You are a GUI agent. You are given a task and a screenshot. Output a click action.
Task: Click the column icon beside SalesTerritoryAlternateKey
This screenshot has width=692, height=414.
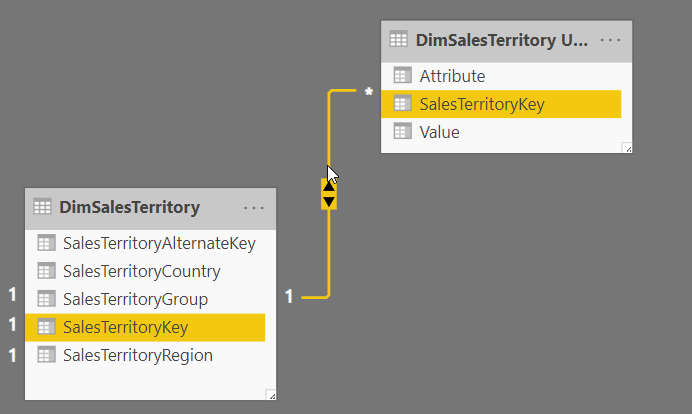(45, 243)
